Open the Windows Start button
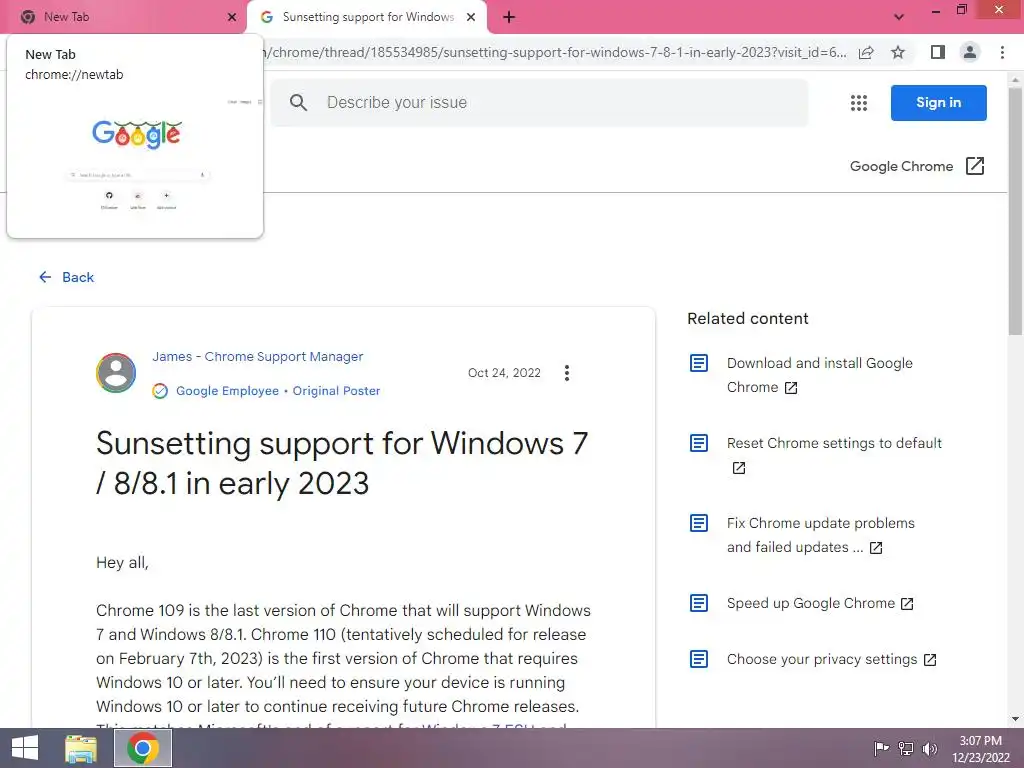This screenshot has width=1024, height=768. click(x=25, y=748)
